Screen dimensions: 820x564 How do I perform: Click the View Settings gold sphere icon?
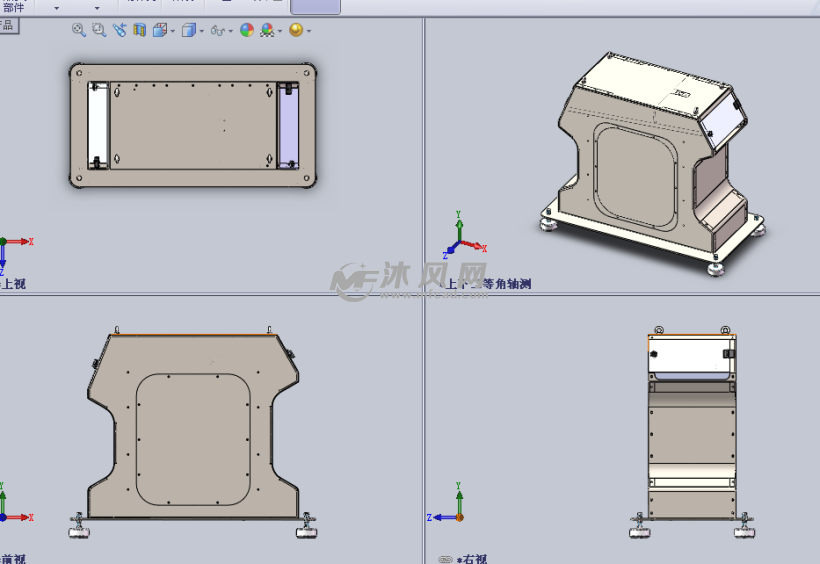coord(296,30)
